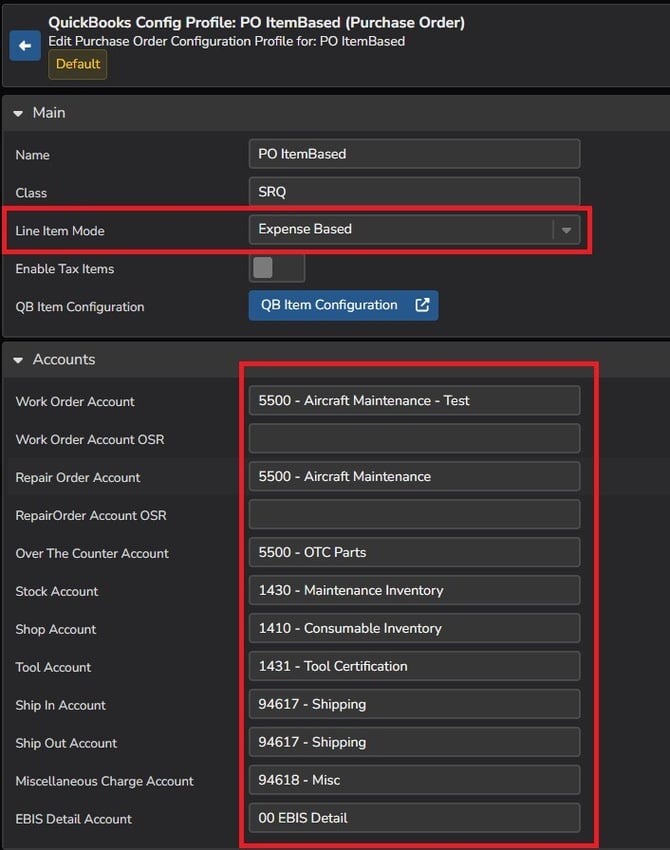Click the Ship Out Account label

(x=66, y=743)
